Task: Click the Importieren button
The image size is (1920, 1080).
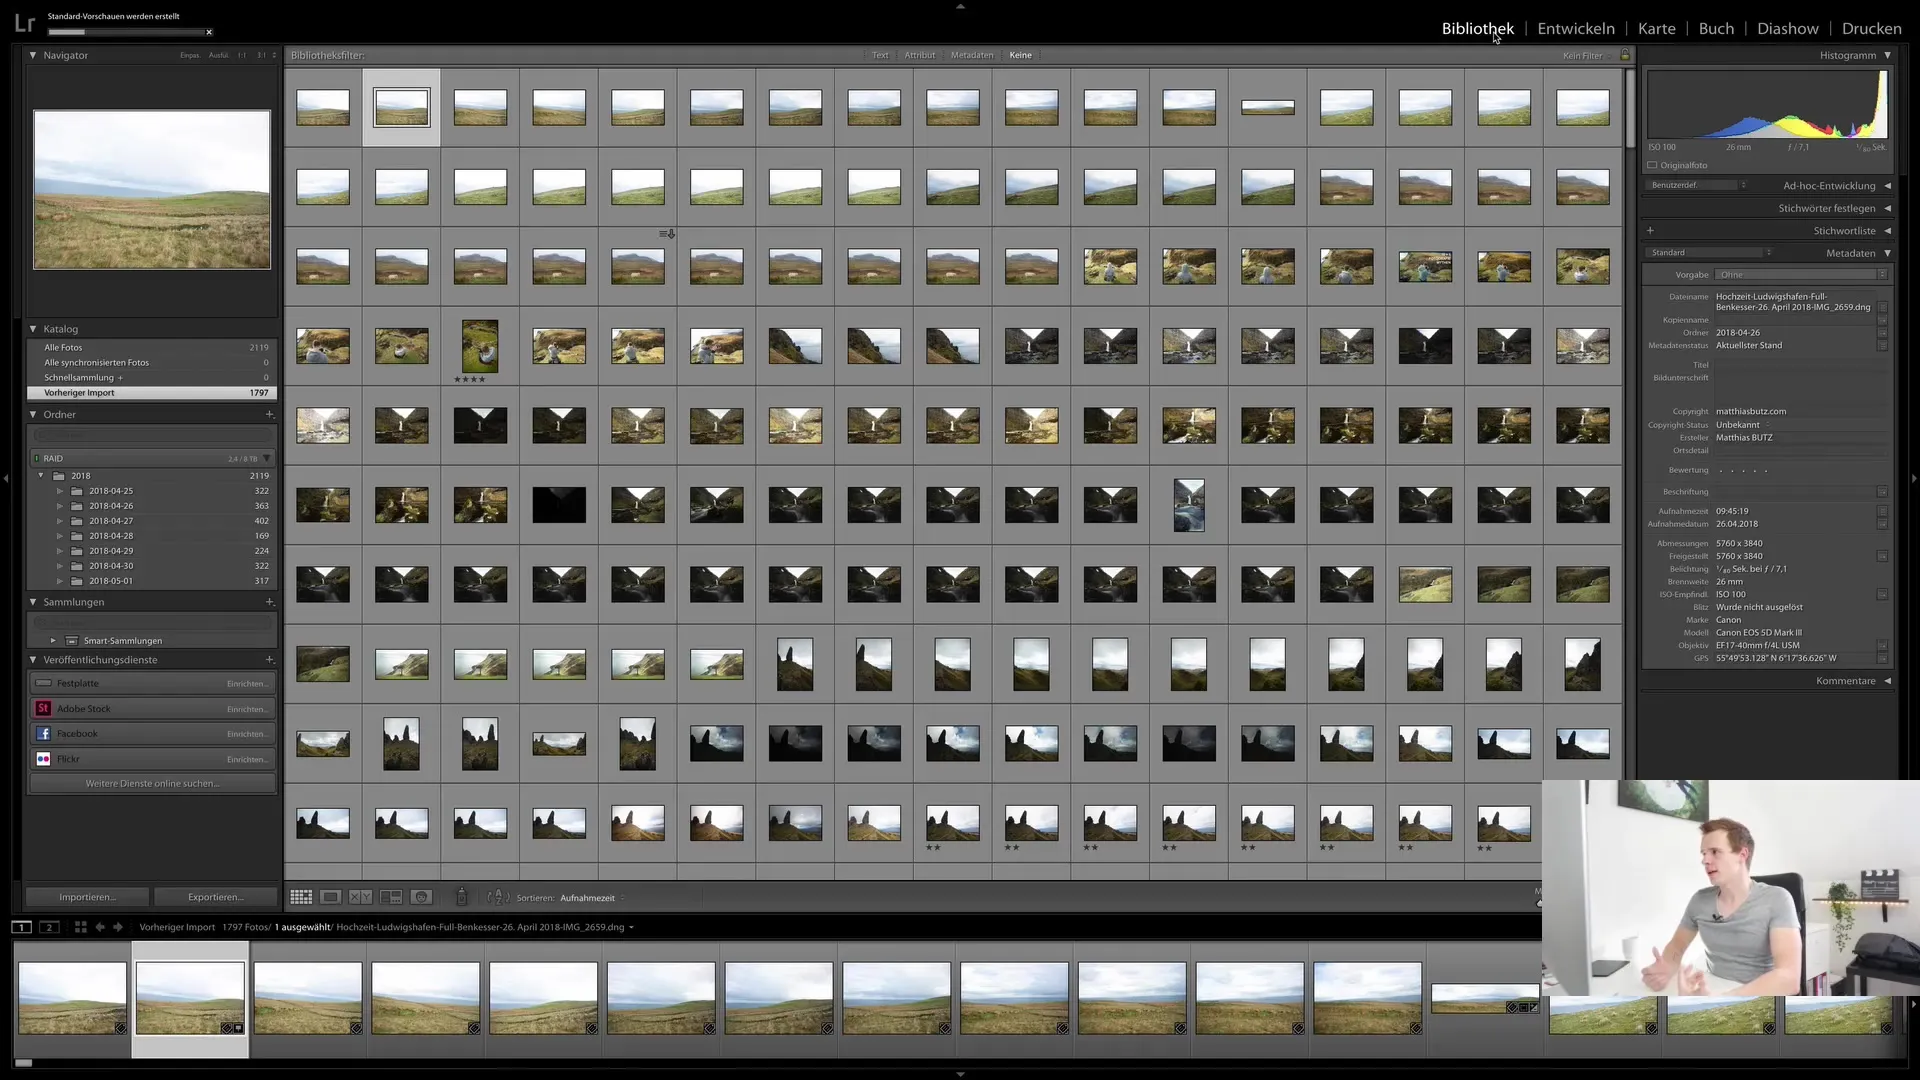Action: (86, 897)
